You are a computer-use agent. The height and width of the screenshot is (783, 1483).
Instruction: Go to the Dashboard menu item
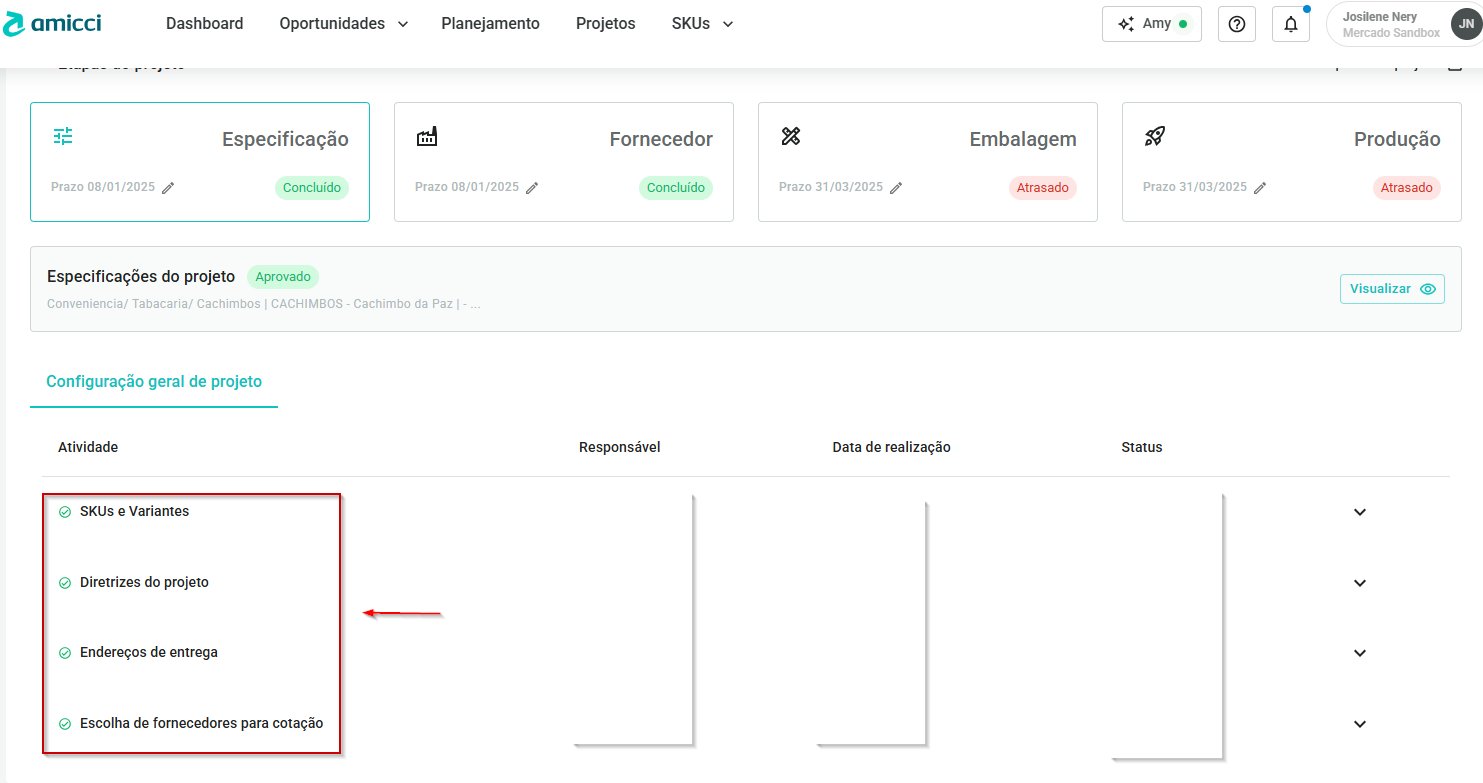(x=204, y=24)
